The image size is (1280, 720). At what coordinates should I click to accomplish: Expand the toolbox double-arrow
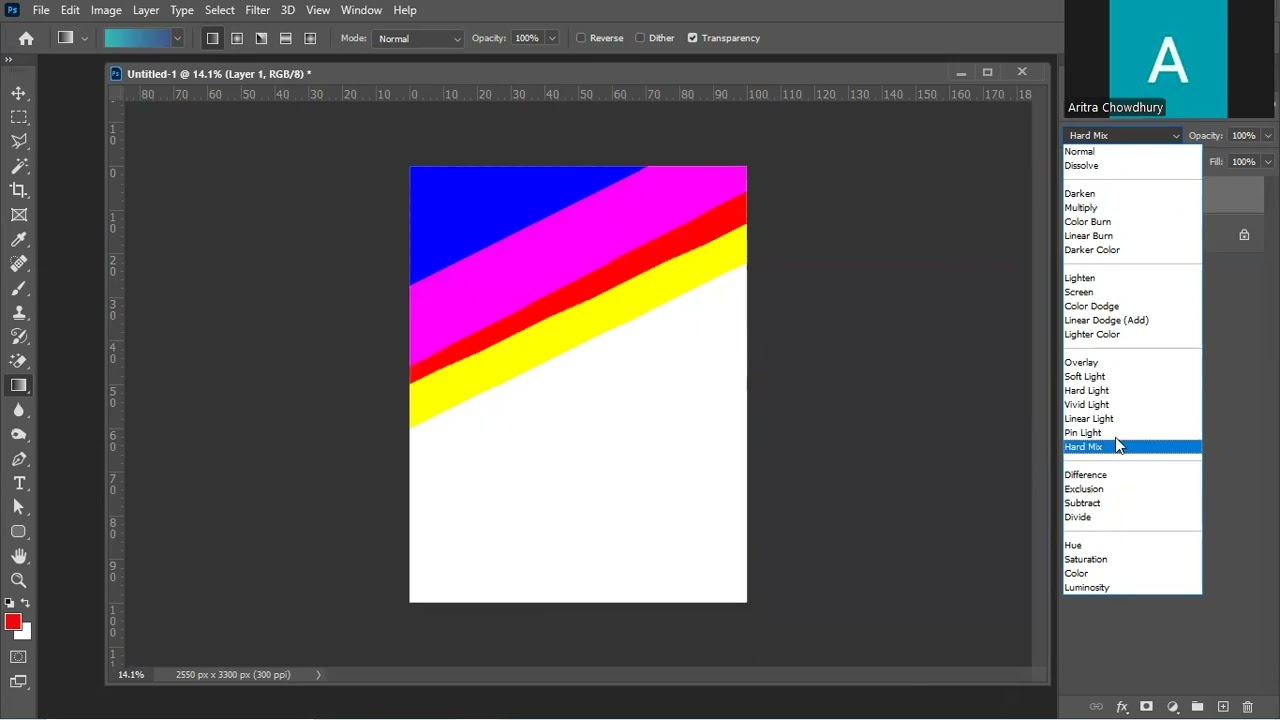click(9, 60)
